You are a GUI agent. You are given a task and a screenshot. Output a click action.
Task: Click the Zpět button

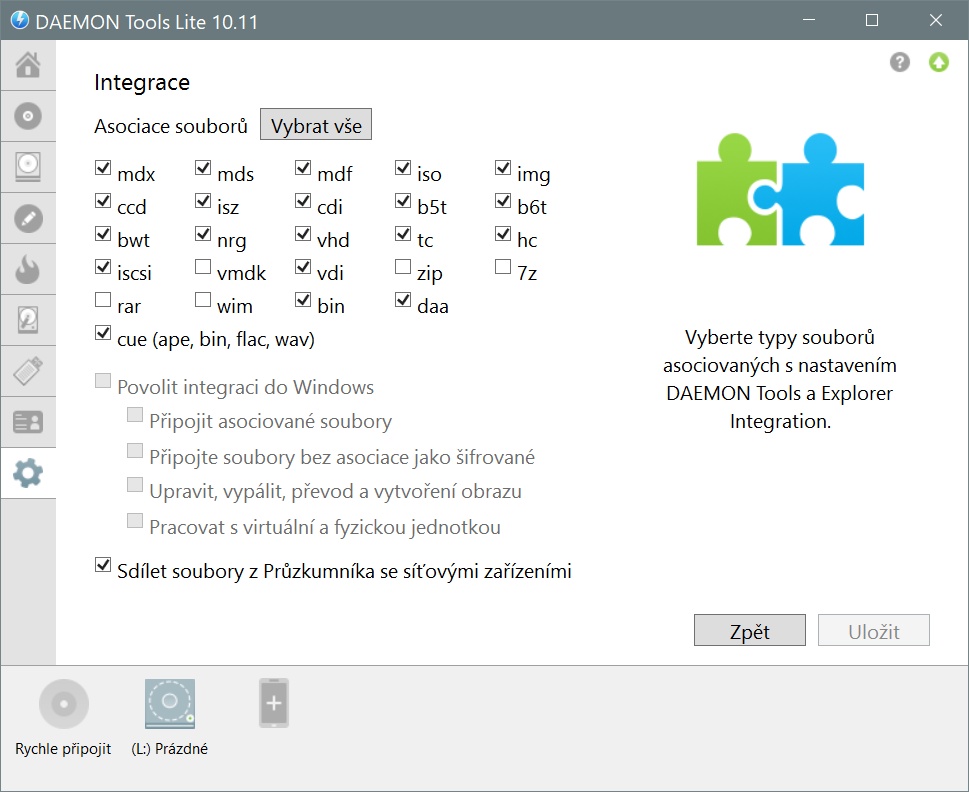pos(750,630)
